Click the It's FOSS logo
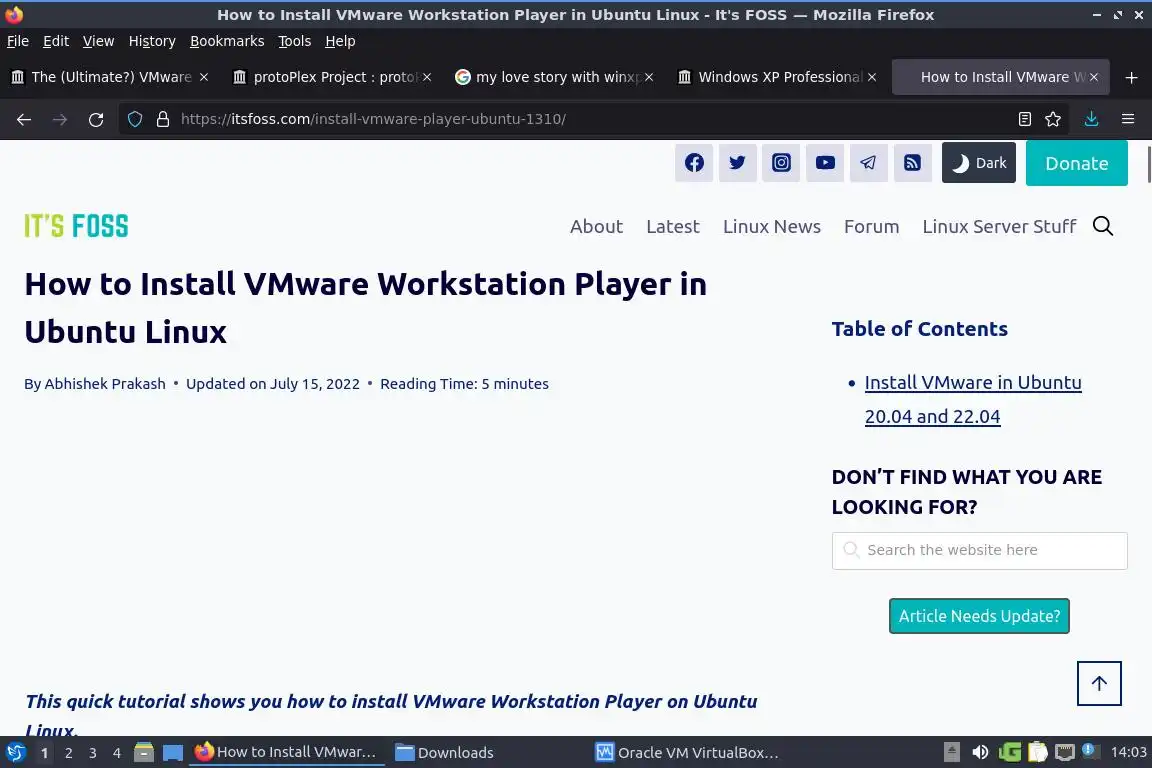1152x768 pixels. (76, 226)
